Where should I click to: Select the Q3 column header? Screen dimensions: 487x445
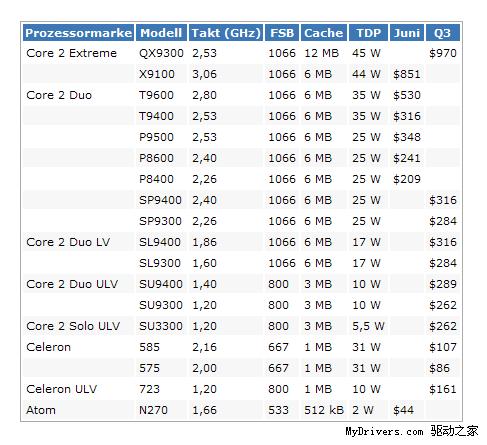[442, 33]
